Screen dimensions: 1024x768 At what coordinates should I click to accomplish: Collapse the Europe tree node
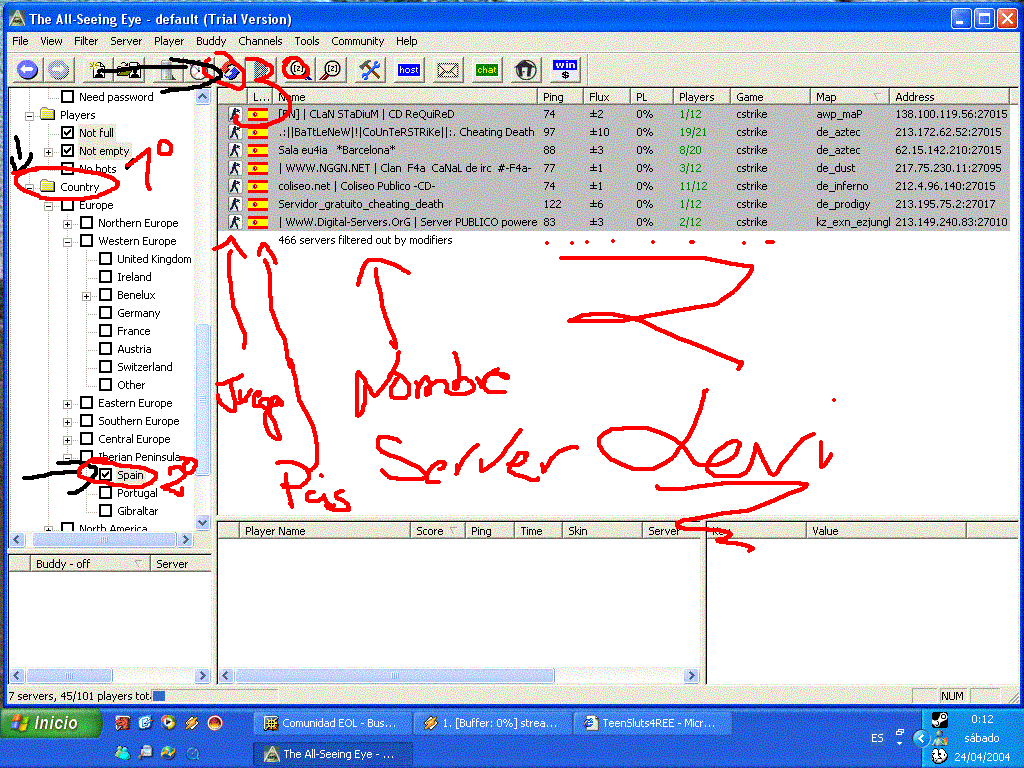(x=48, y=206)
